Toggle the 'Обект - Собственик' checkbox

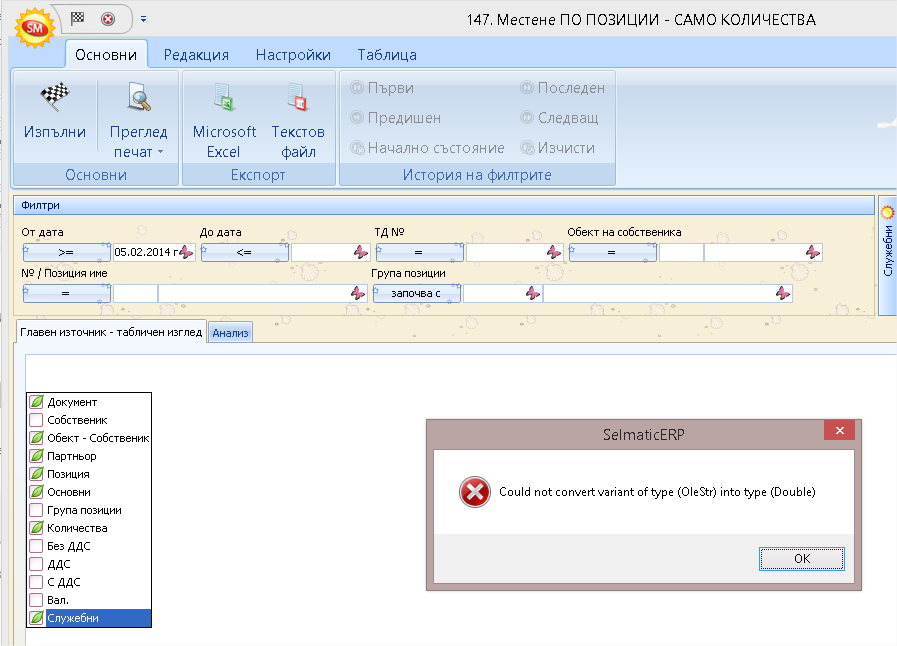pyautogui.click(x=37, y=438)
